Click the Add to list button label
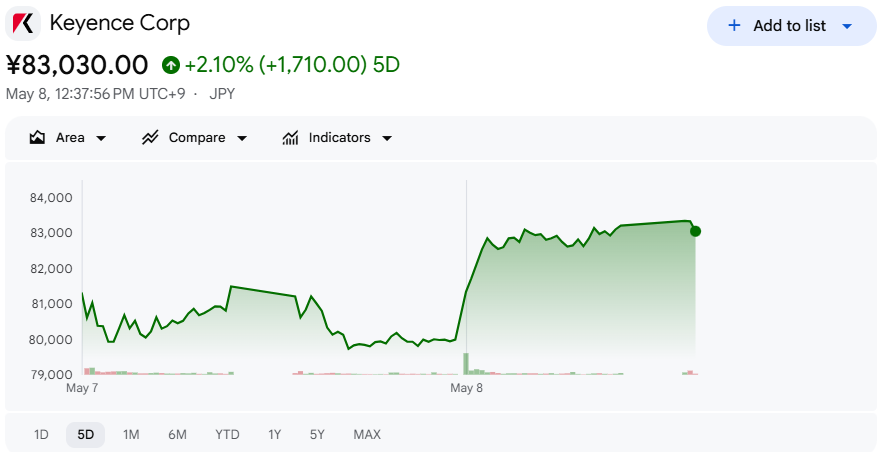This screenshot has height=452, width=887. click(x=789, y=25)
